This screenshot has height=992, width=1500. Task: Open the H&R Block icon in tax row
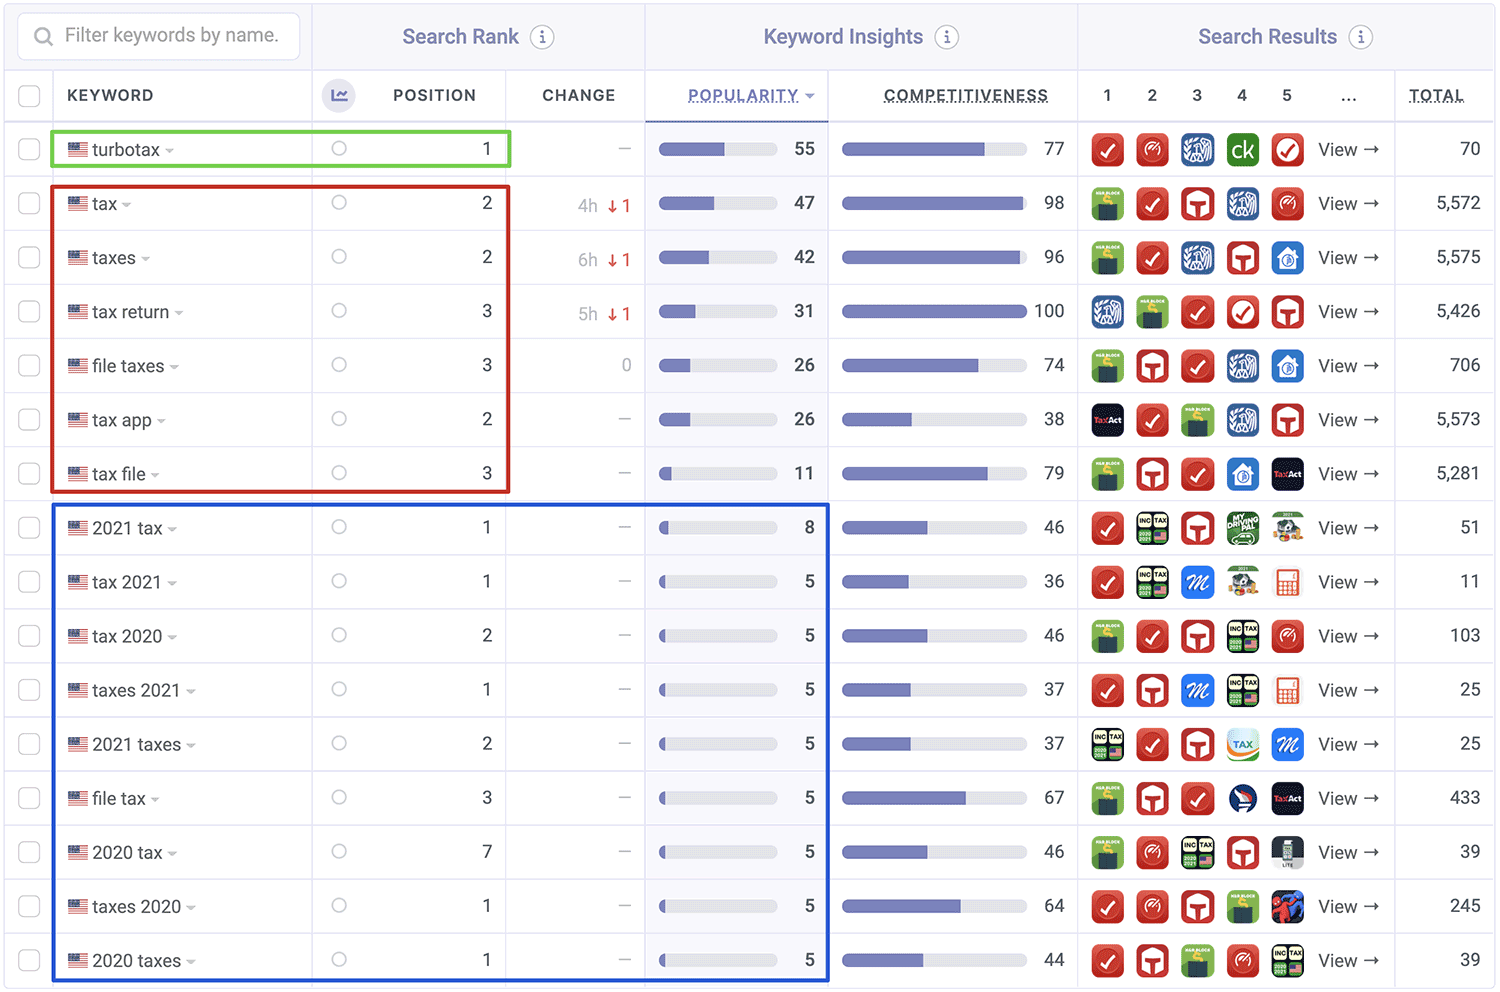pos(1107,204)
